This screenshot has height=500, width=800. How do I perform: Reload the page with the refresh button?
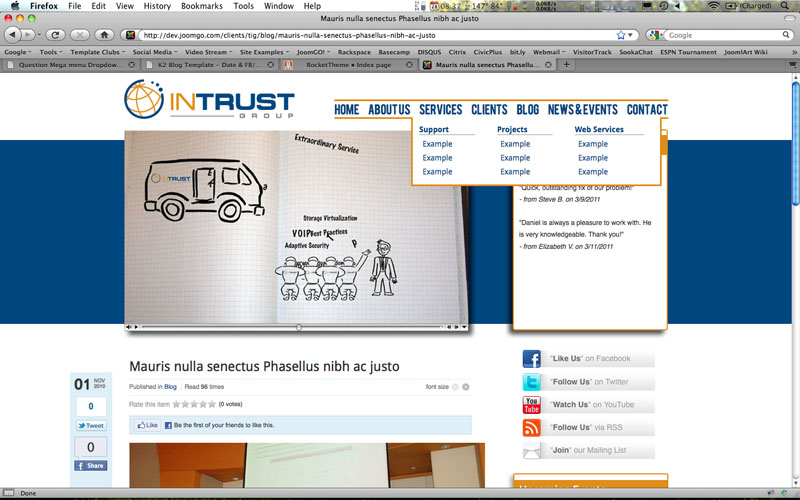[55, 35]
